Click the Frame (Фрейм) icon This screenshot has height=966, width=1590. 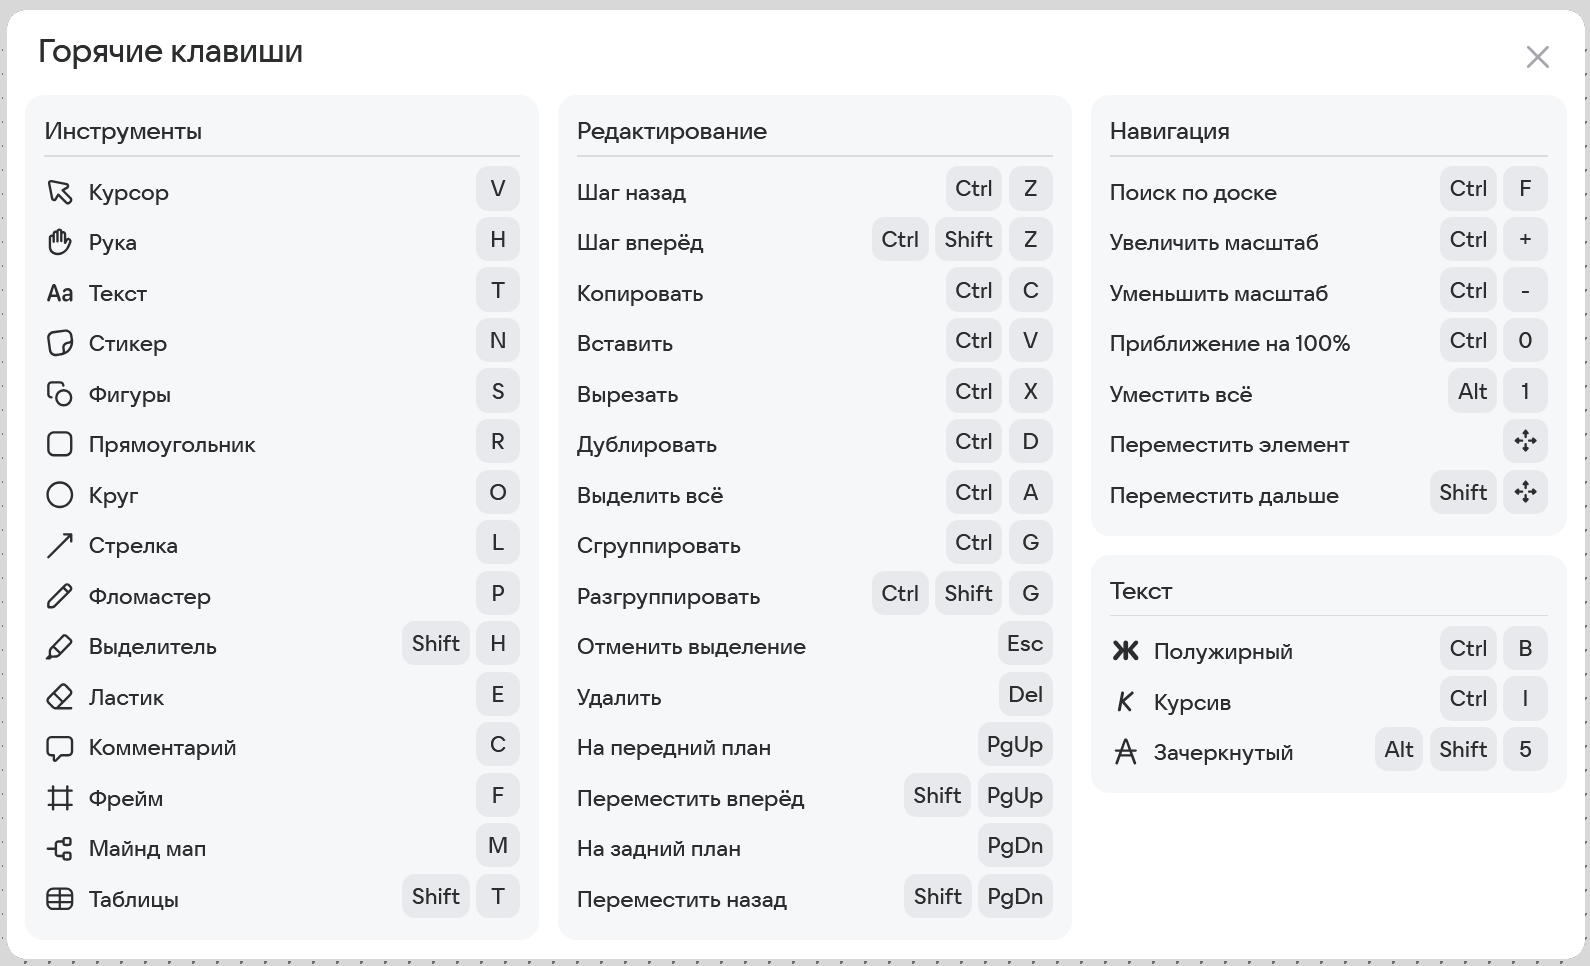tap(60, 798)
